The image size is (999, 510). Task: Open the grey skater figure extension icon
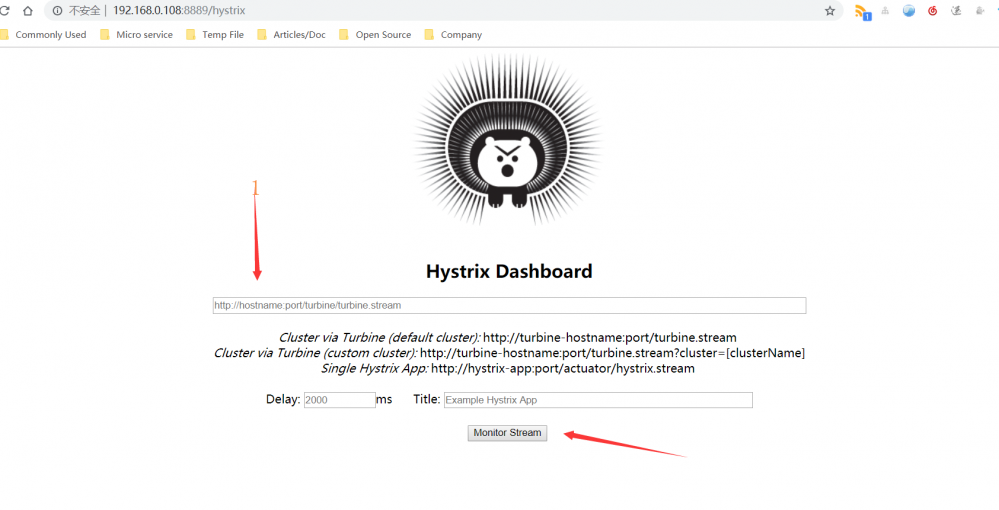click(x=956, y=11)
